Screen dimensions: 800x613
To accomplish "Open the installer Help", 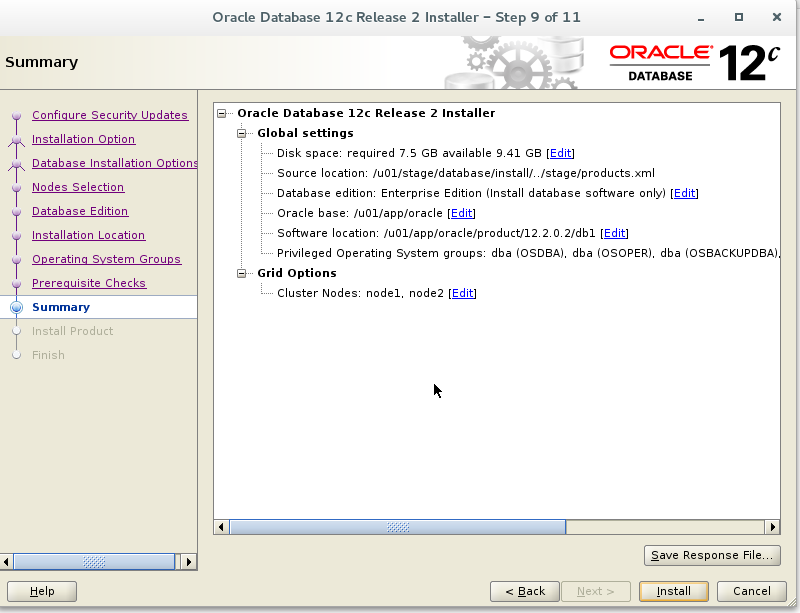I will [41, 591].
